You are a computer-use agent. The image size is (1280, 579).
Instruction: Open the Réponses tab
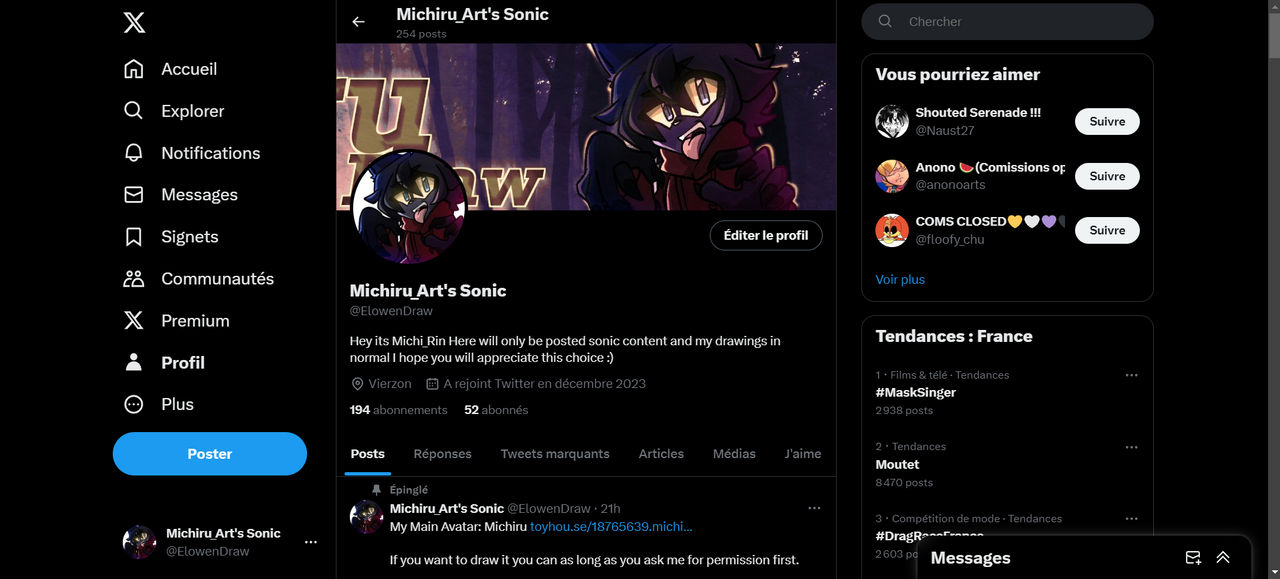[x=442, y=454]
